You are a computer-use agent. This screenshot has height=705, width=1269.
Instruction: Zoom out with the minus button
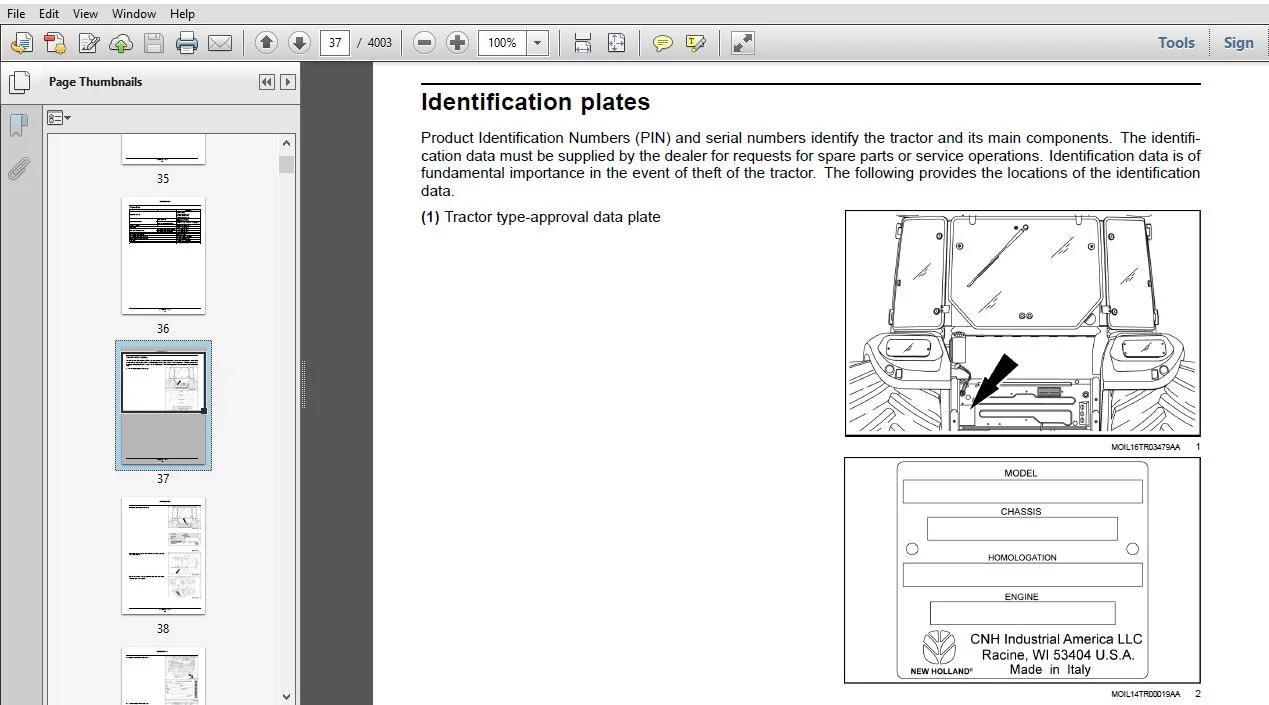pos(425,43)
